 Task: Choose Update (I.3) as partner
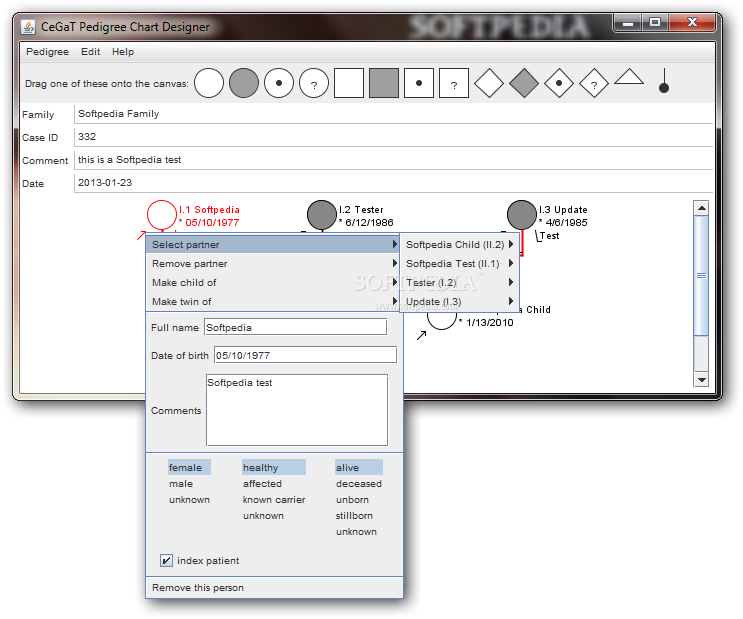pos(460,301)
